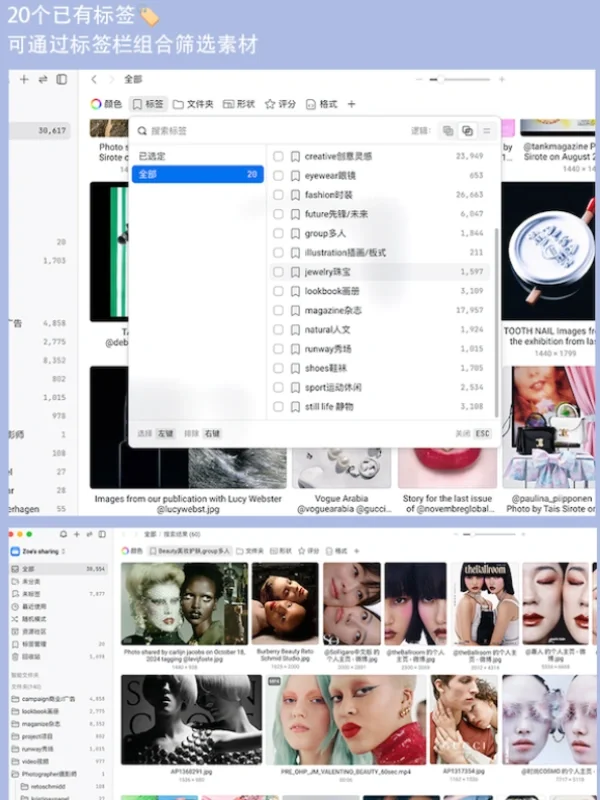Select the highlighted middle logic mode icon

[467, 131]
